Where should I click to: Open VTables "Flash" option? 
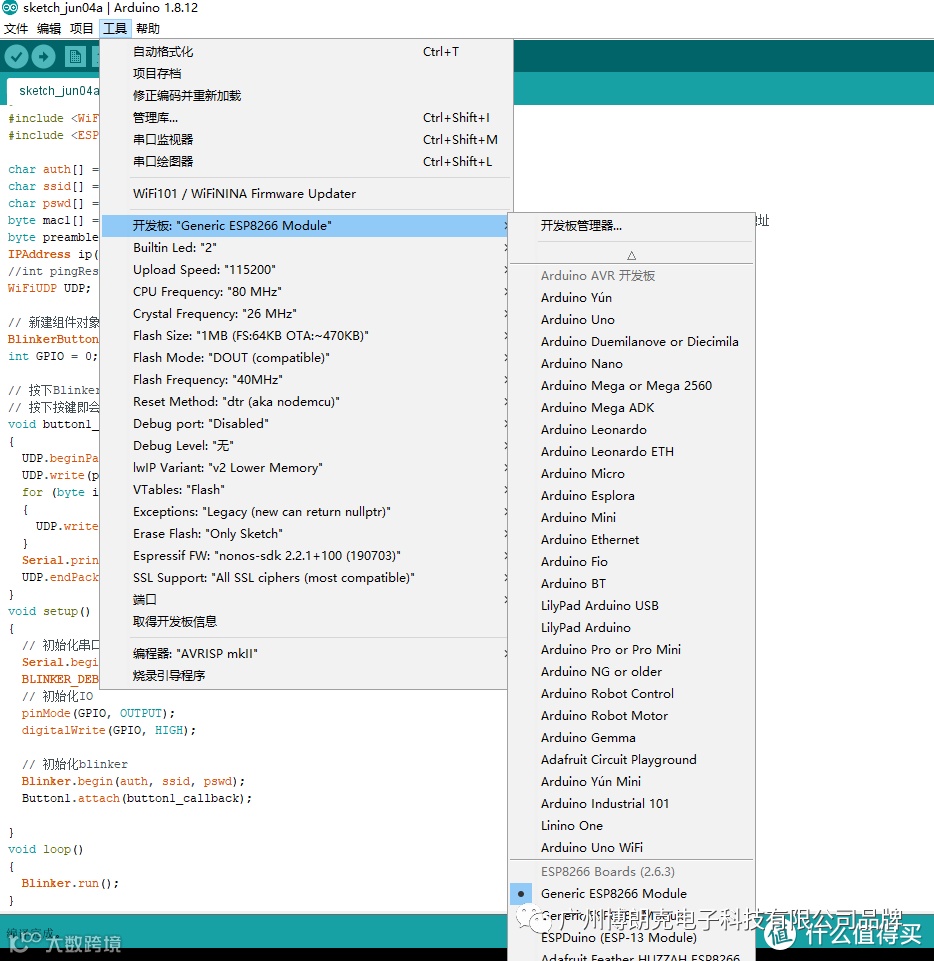305,490
